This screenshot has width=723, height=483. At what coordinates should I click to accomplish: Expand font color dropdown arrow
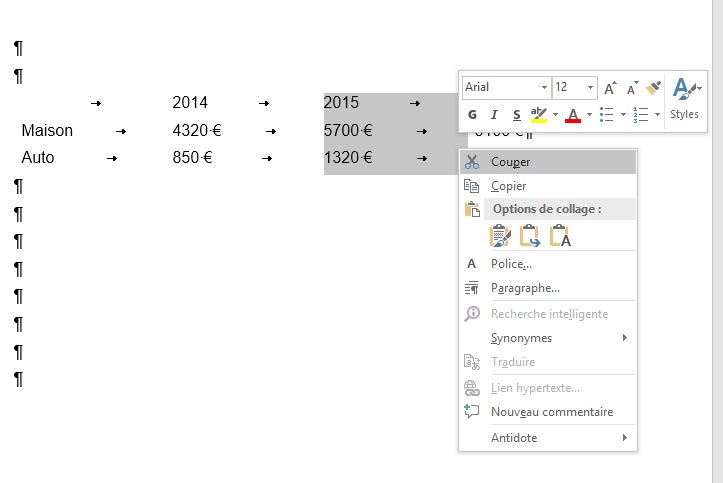tap(589, 114)
